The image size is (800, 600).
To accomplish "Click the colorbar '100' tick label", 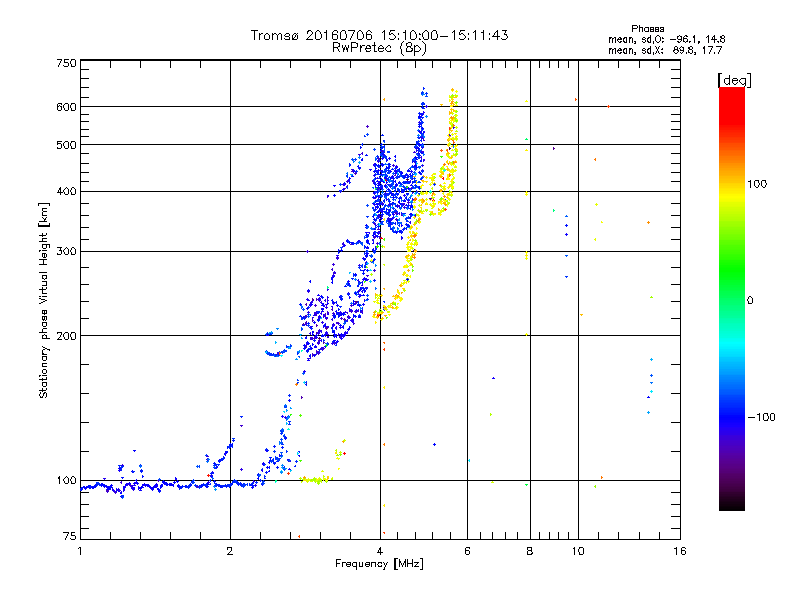I will [x=757, y=184].
